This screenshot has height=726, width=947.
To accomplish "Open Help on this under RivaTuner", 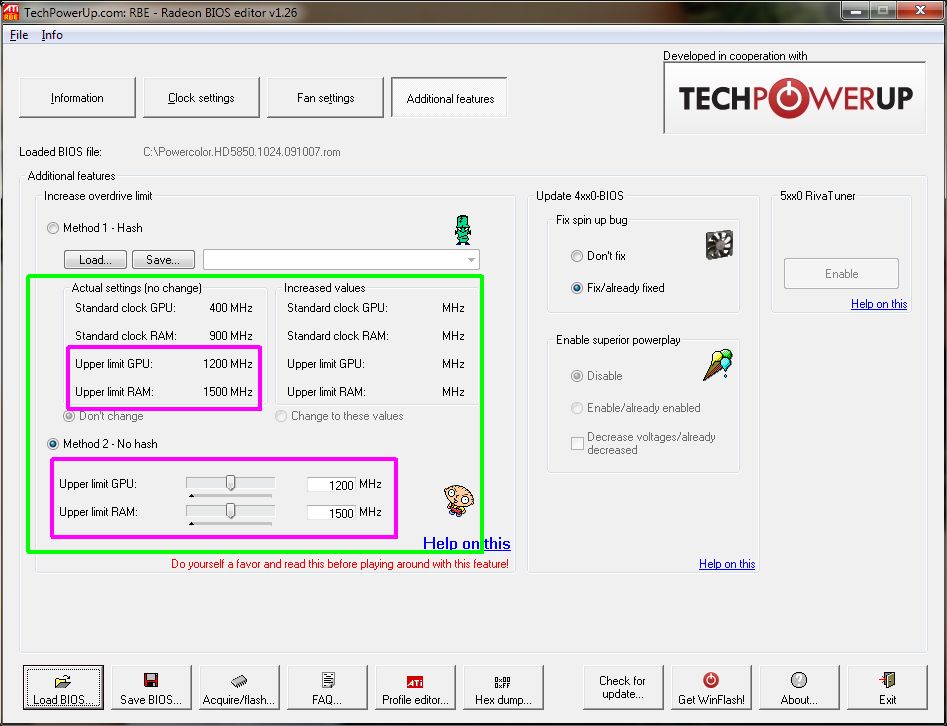I will [879, 304].
